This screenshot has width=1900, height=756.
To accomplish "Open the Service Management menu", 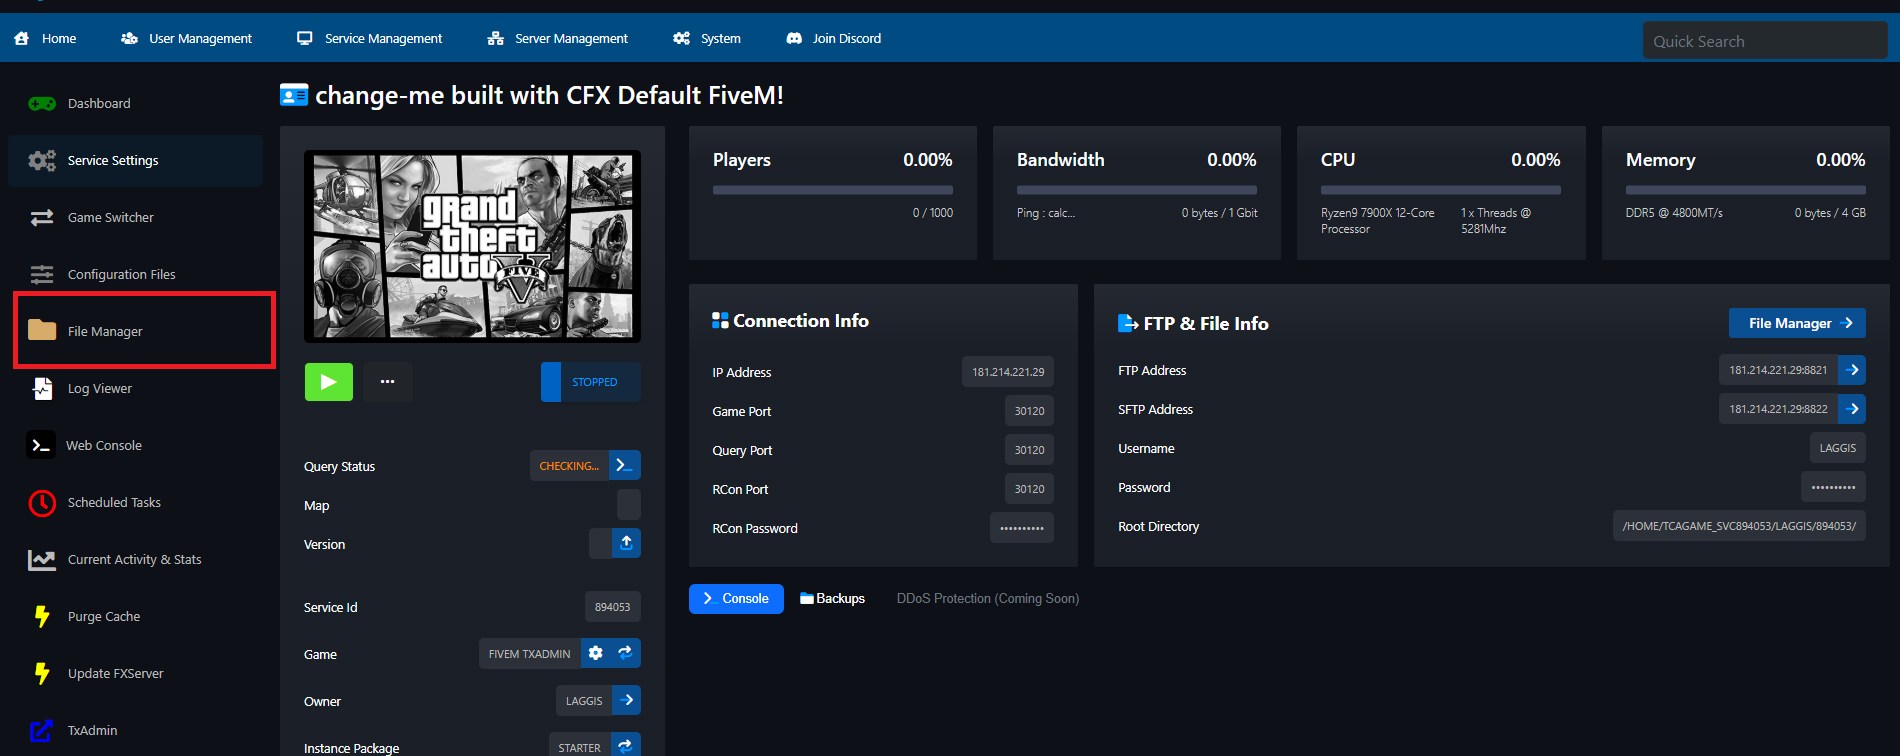I will point(369,38).
